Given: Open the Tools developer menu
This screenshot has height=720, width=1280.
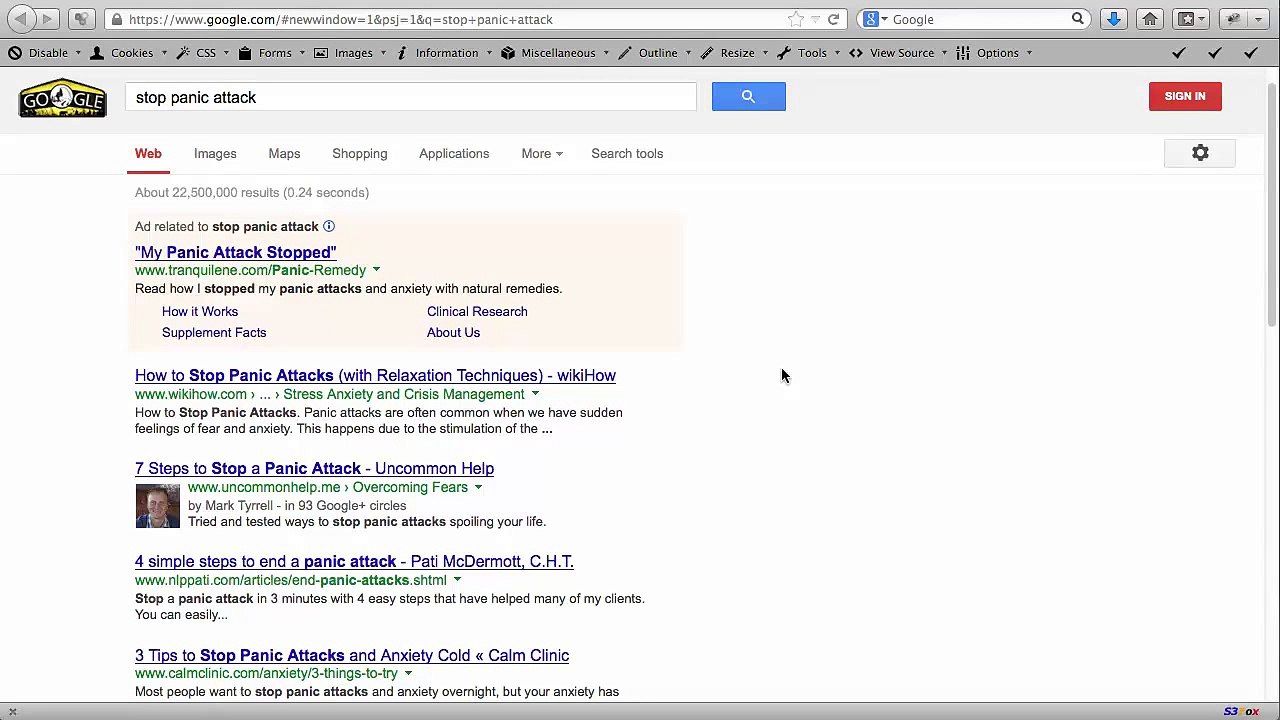Looking at the screenshot, I should coord(809,53).
